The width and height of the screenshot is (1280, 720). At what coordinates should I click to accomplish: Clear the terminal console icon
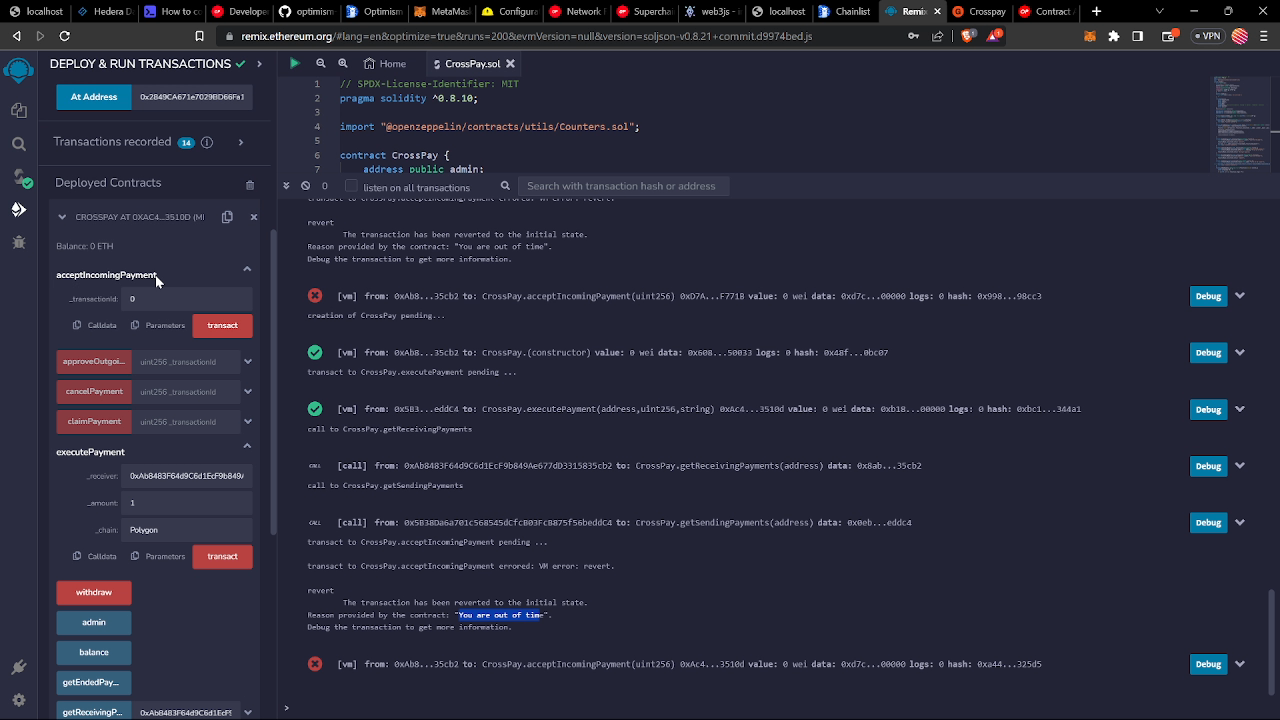[305, 186]
